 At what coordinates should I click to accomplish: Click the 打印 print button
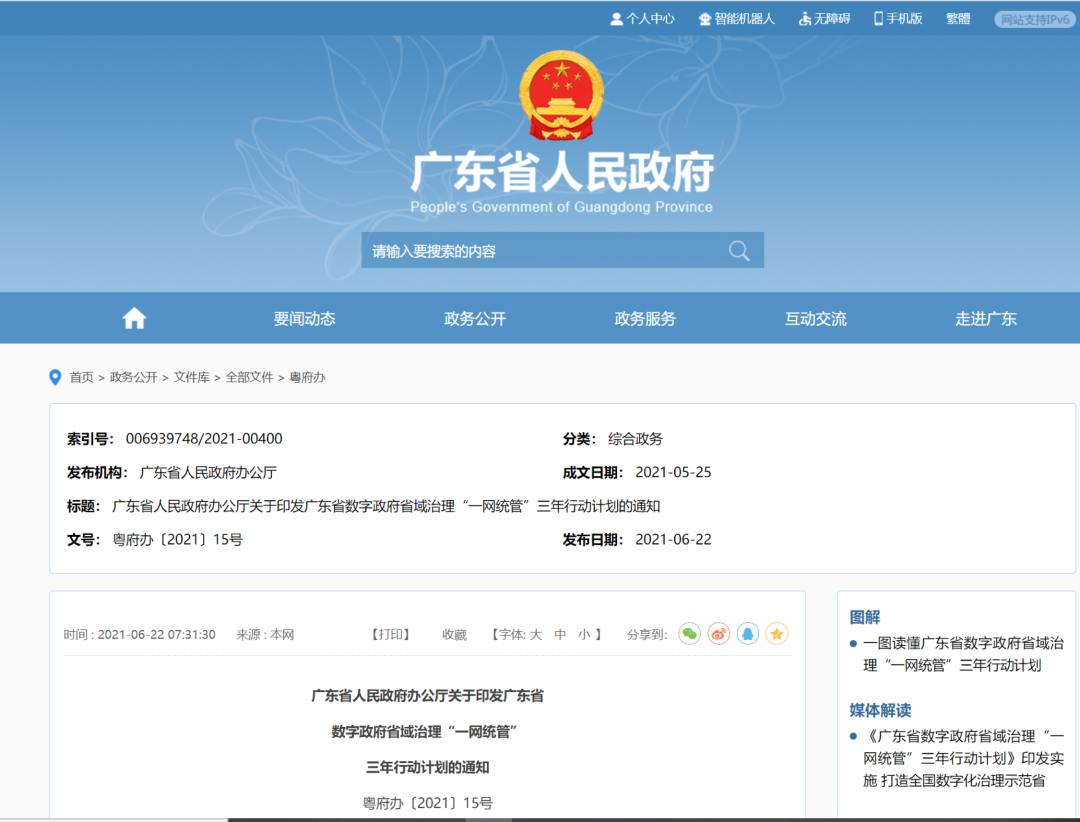391,635
